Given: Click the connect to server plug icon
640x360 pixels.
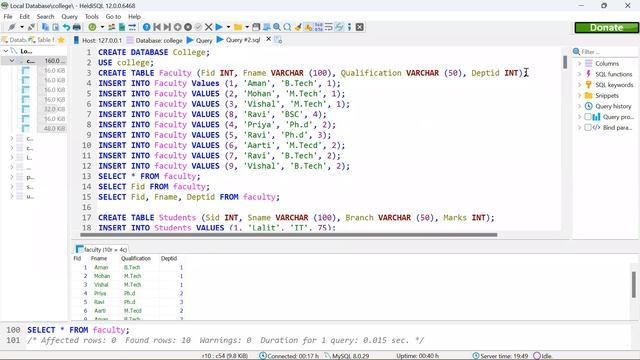Looking at the screenshot, I should (11, 27).
